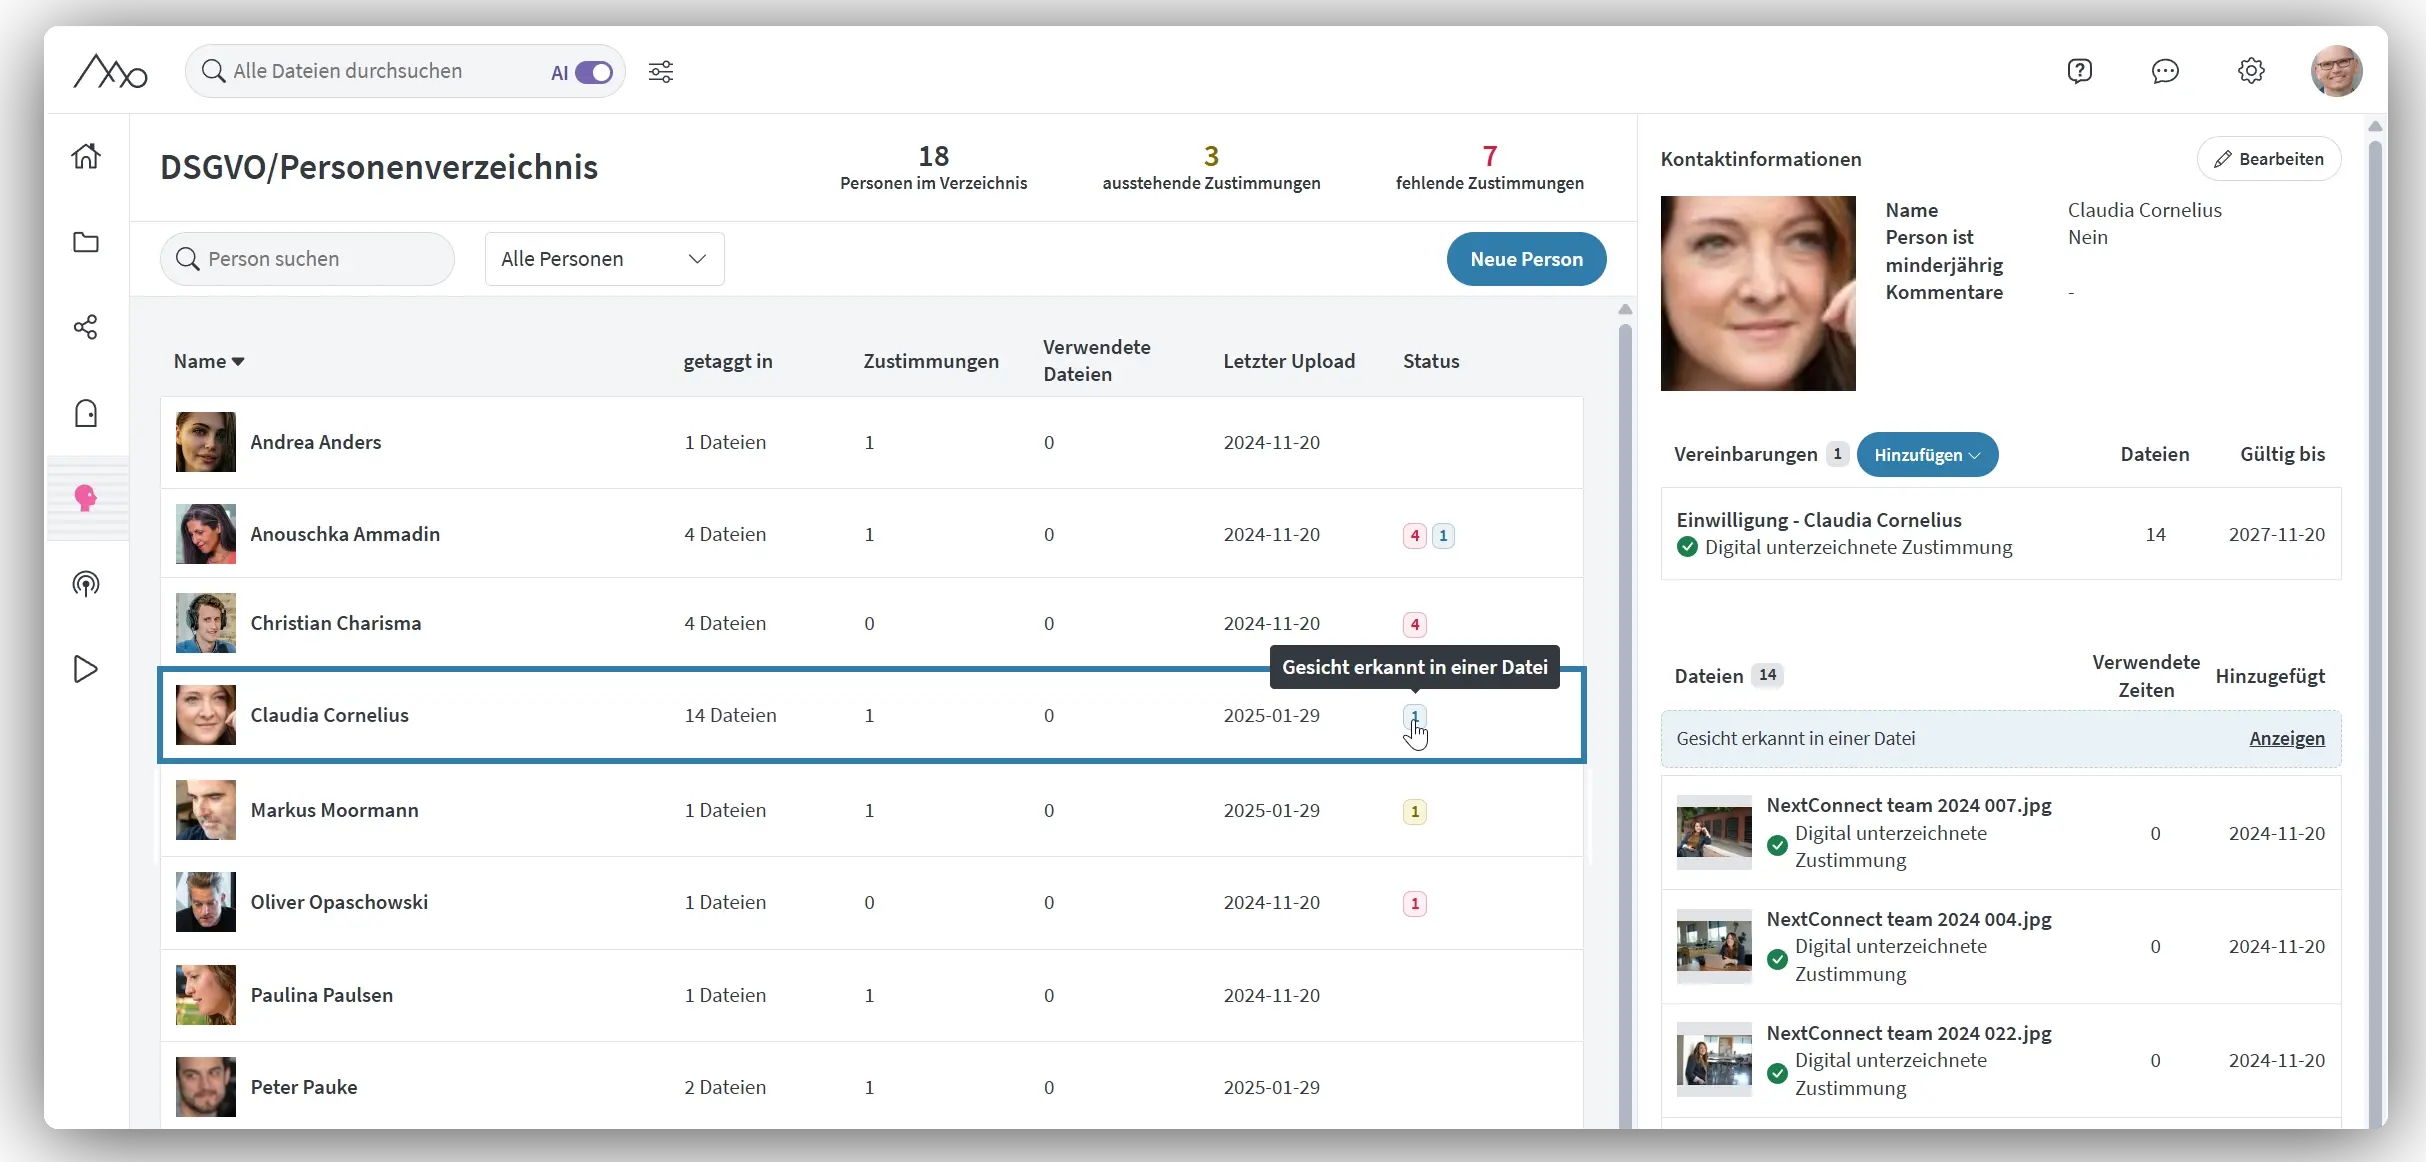The image size is (2426, 1162).
Task: Click the 2027-11-20 Gültig bis date
Action: point(2277,534)
